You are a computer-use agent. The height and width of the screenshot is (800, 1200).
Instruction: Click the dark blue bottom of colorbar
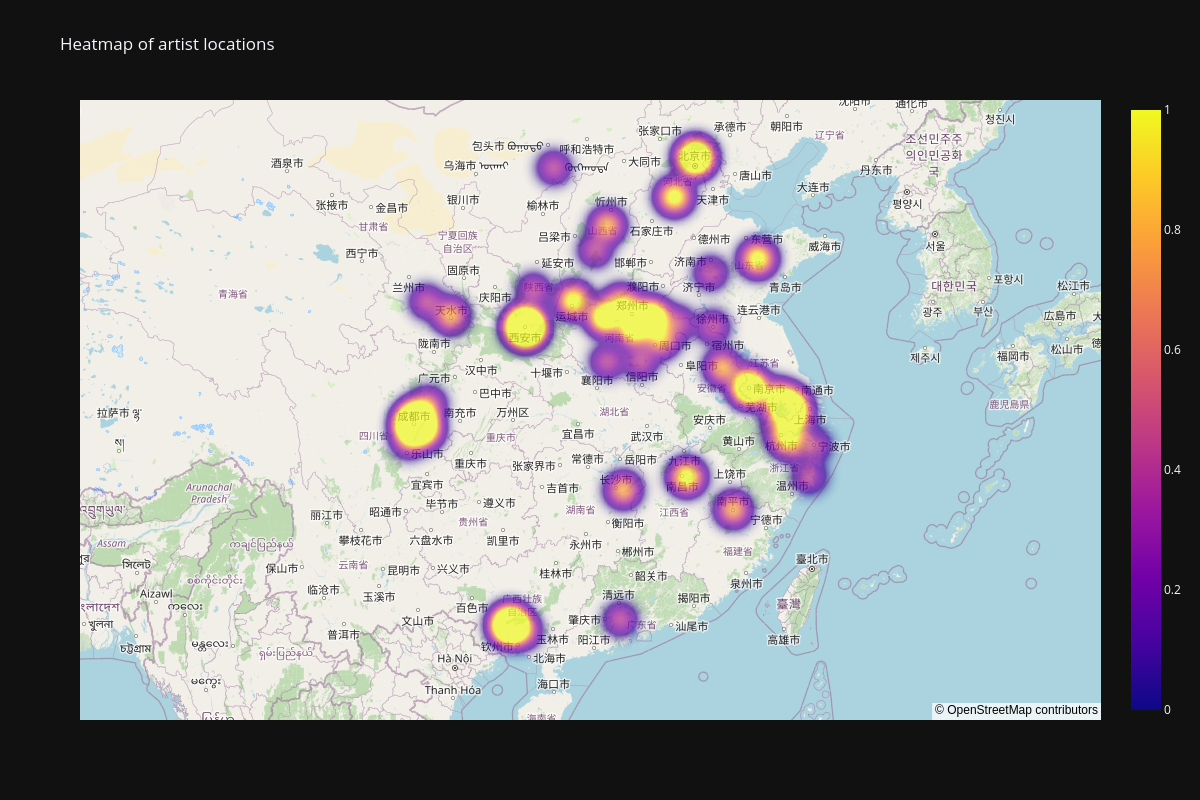(x=1145, y=702)
